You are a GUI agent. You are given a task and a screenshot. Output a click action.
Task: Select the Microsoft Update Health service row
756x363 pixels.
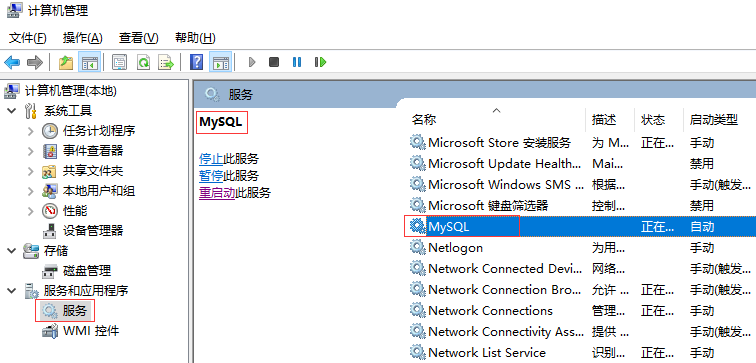[582, 163]
